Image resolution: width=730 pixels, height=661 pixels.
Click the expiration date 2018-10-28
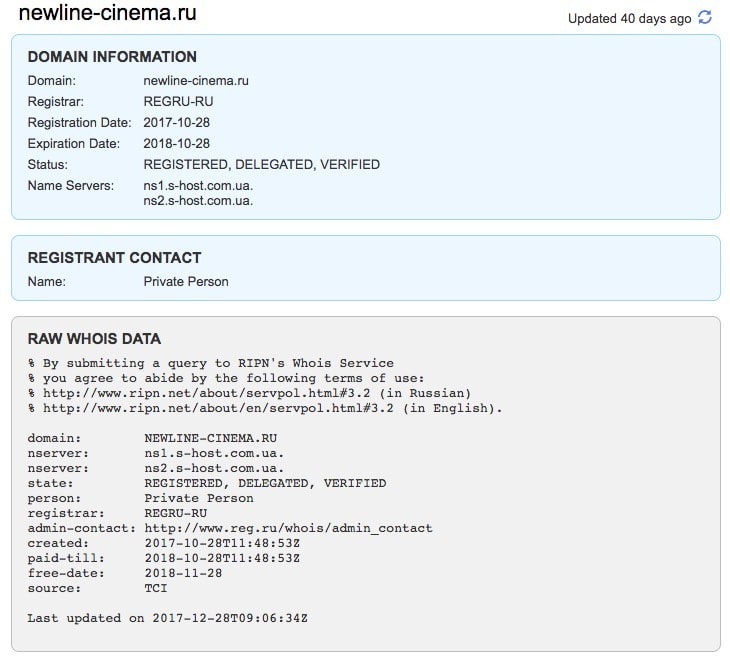click(x=176, y=143)
